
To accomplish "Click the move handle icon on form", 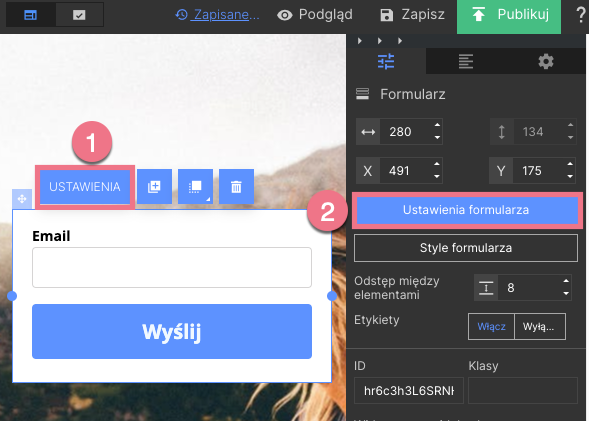I will point(22,199).
